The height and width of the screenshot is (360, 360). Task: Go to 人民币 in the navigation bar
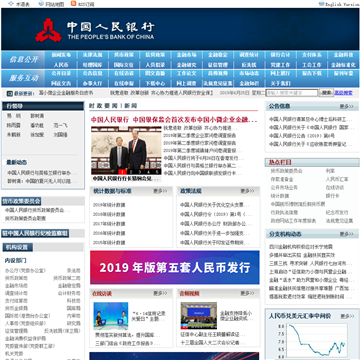61,65
